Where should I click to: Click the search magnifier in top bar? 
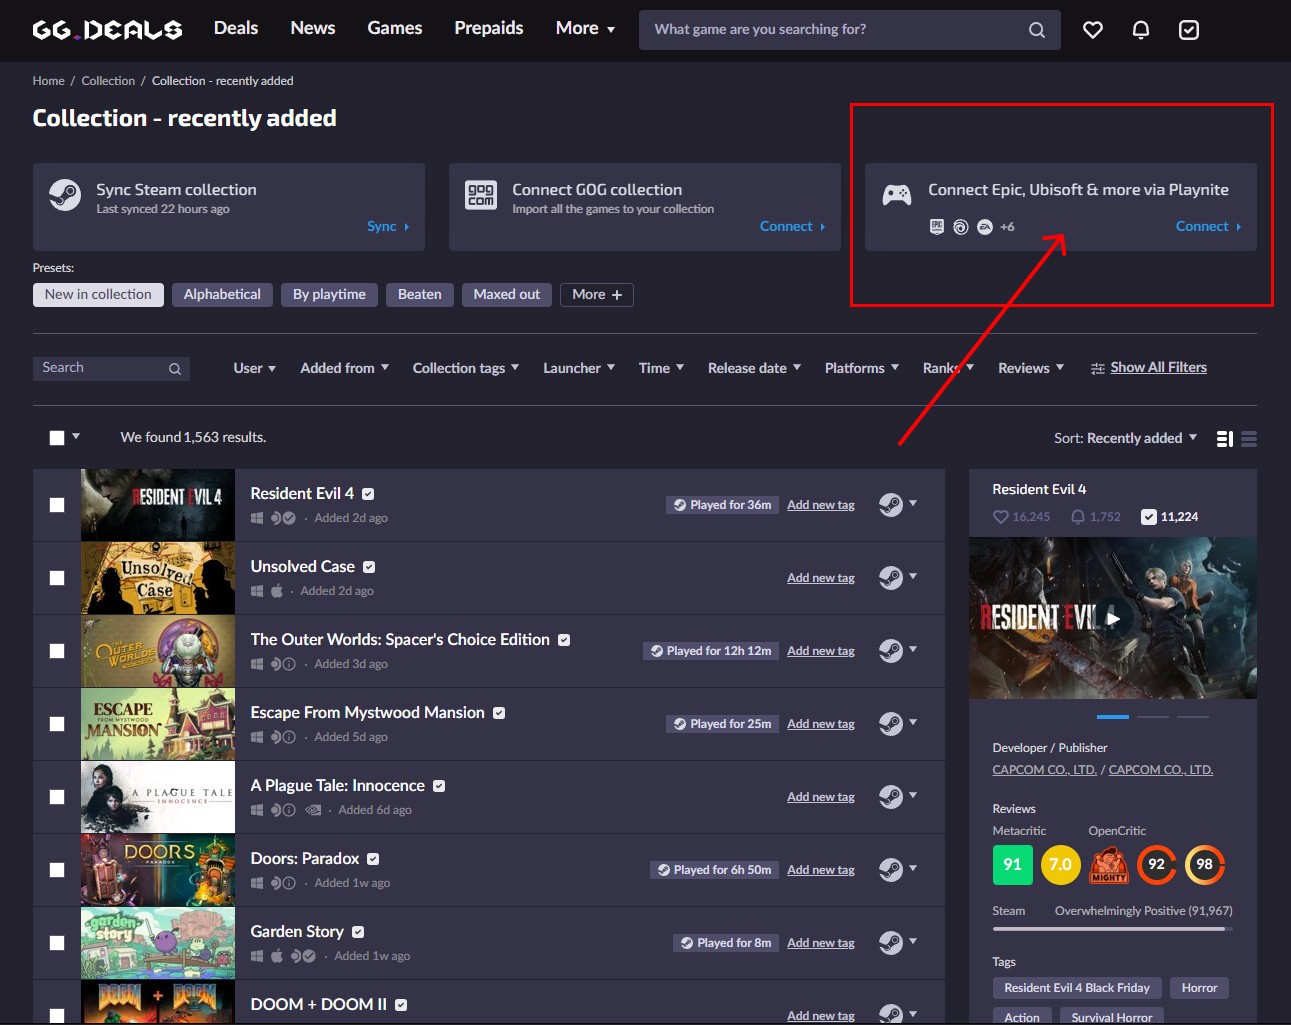pos(1037,30)
